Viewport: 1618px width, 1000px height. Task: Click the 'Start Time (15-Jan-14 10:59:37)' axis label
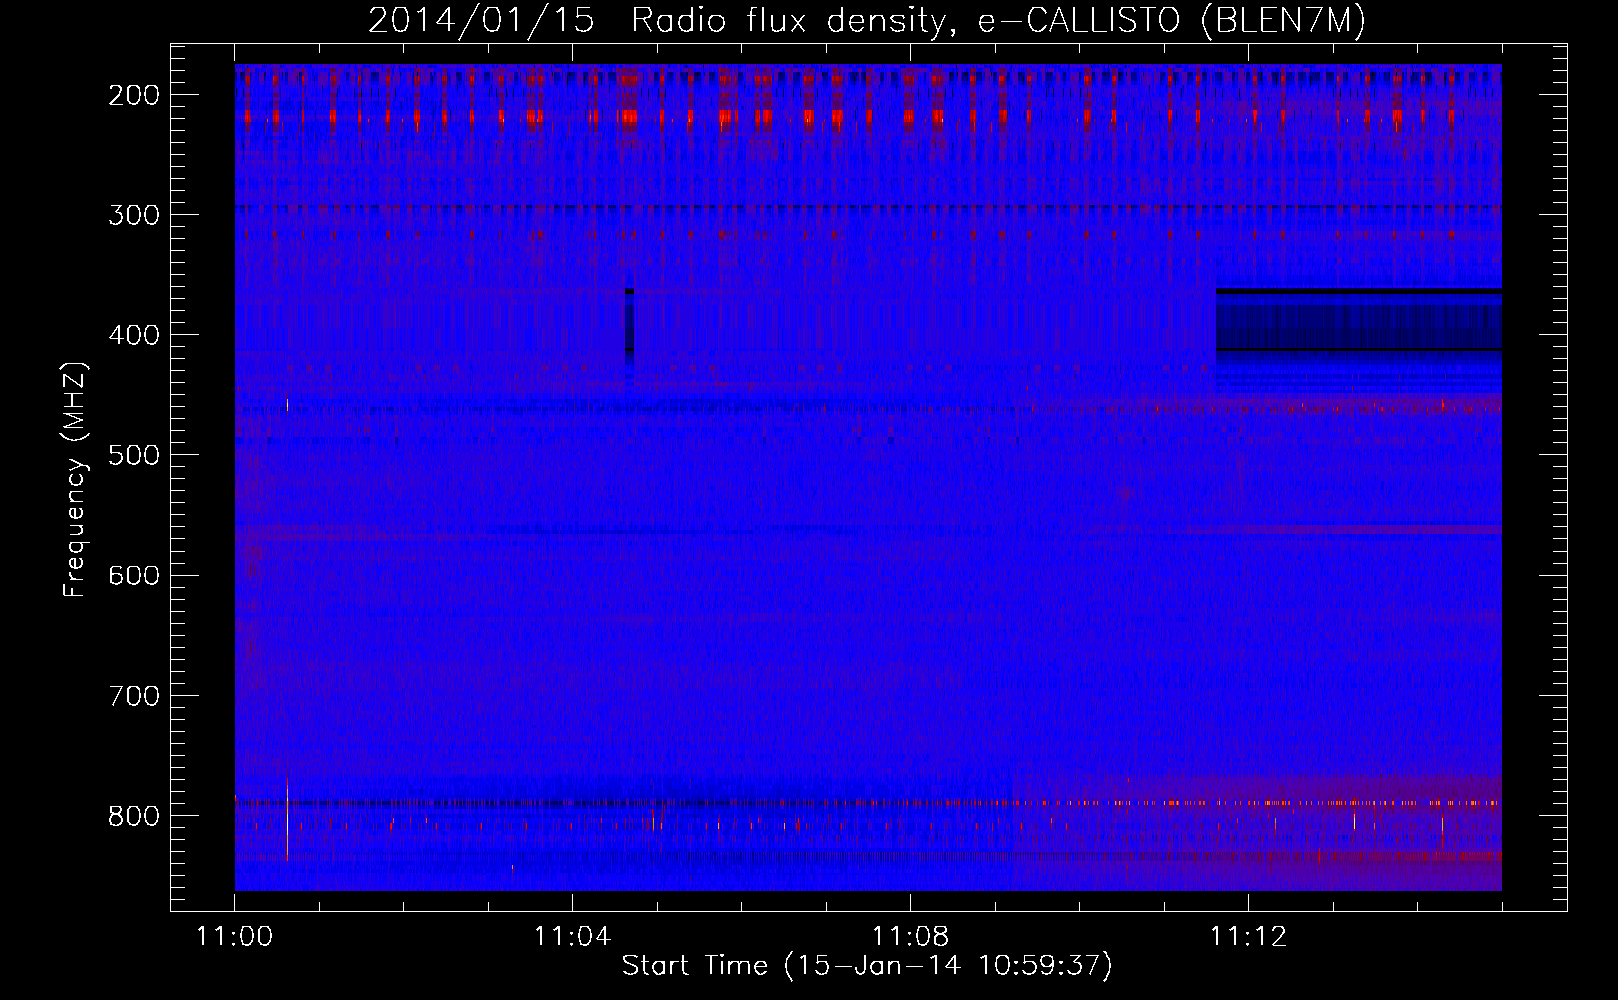pyautogui.click(x=867, y=966)
